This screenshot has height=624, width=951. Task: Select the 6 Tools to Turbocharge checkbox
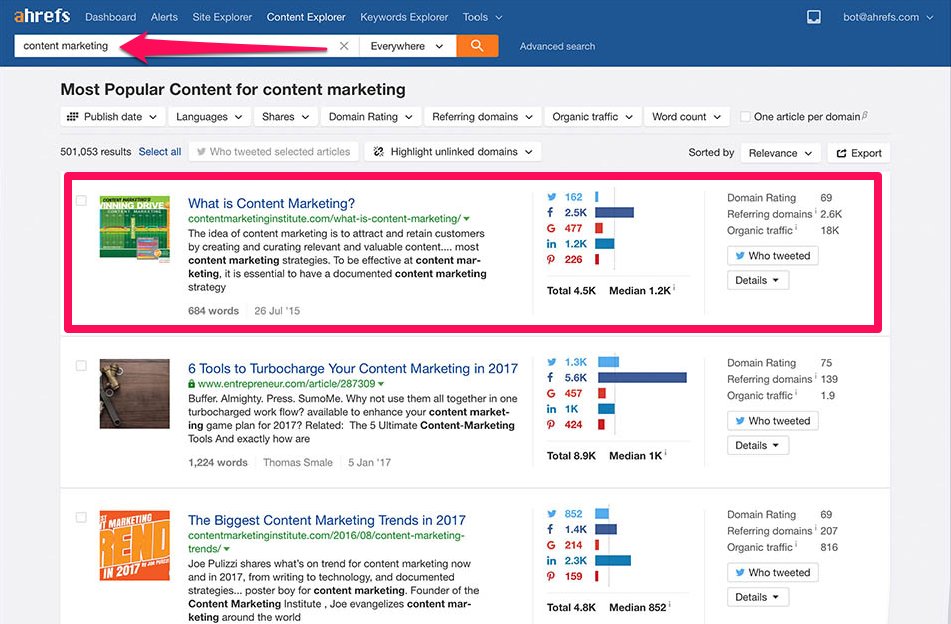click(81, 366)
